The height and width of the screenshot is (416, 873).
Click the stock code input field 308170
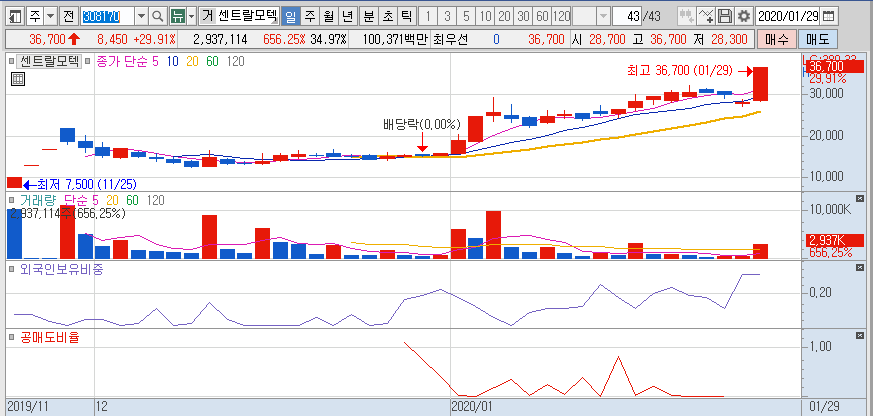click(107, 17)
